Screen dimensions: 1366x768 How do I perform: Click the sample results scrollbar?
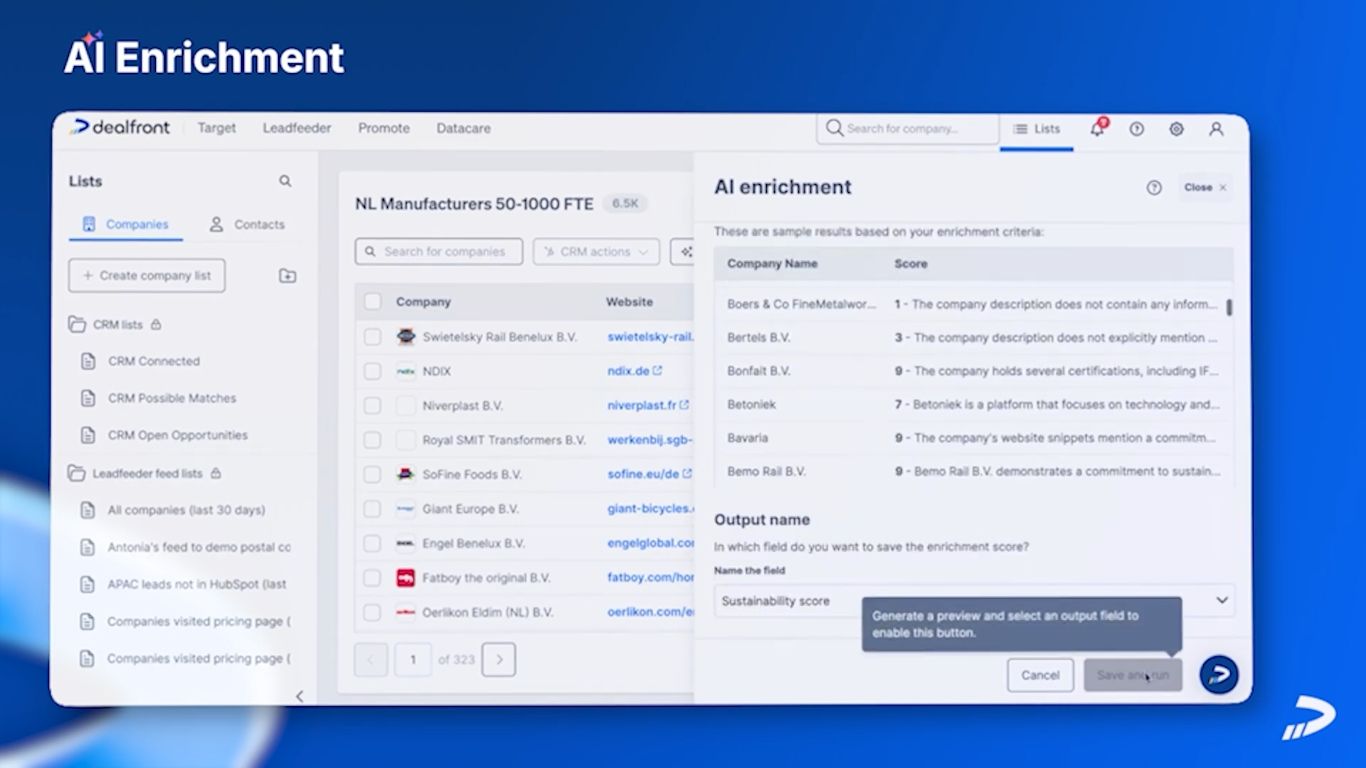tap(1229, 308)
